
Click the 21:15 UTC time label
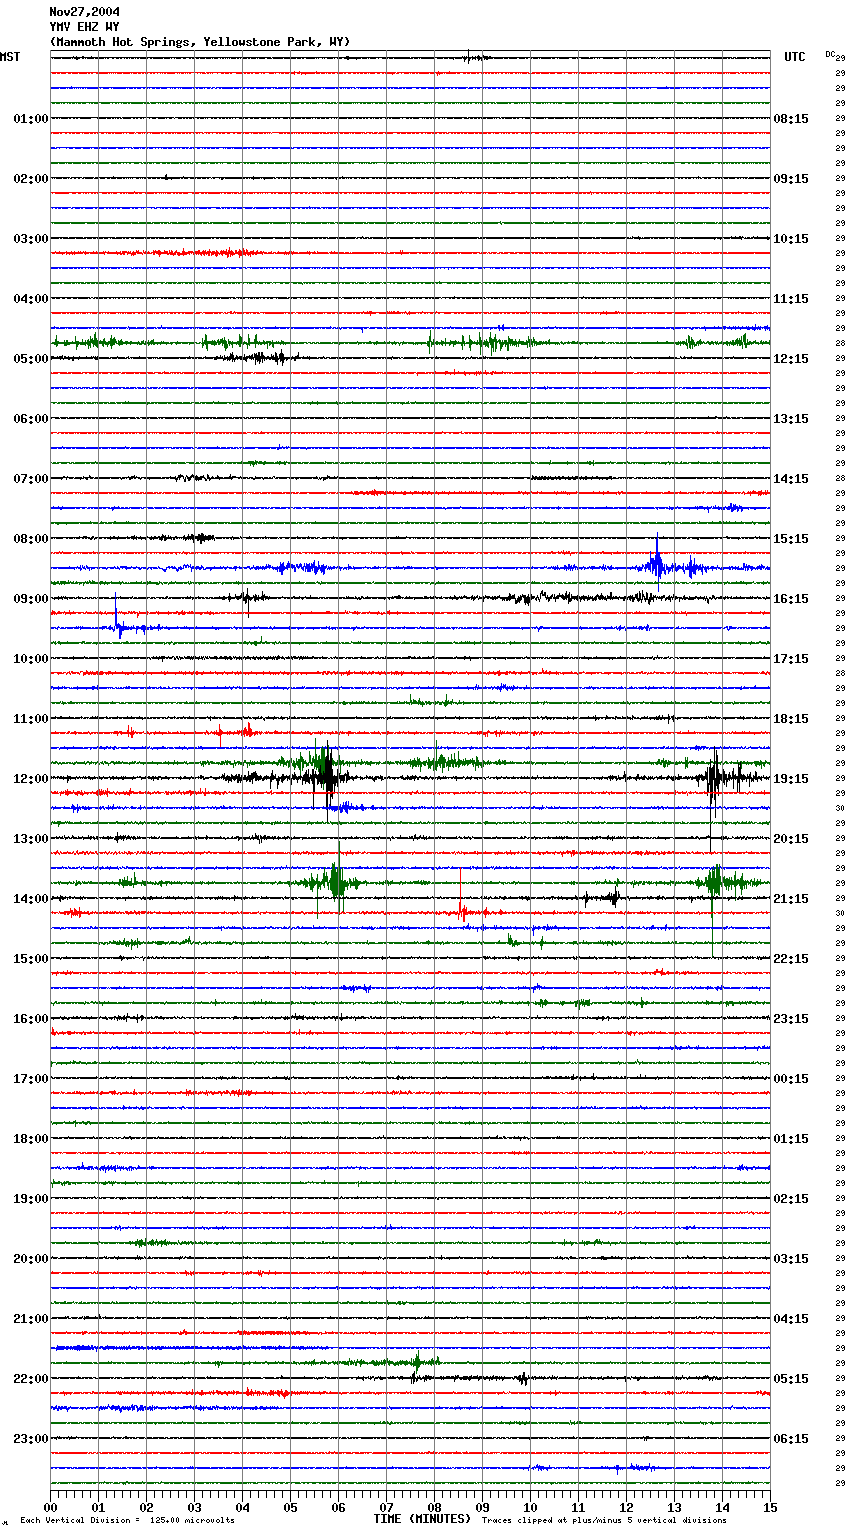tap(791, 899)
